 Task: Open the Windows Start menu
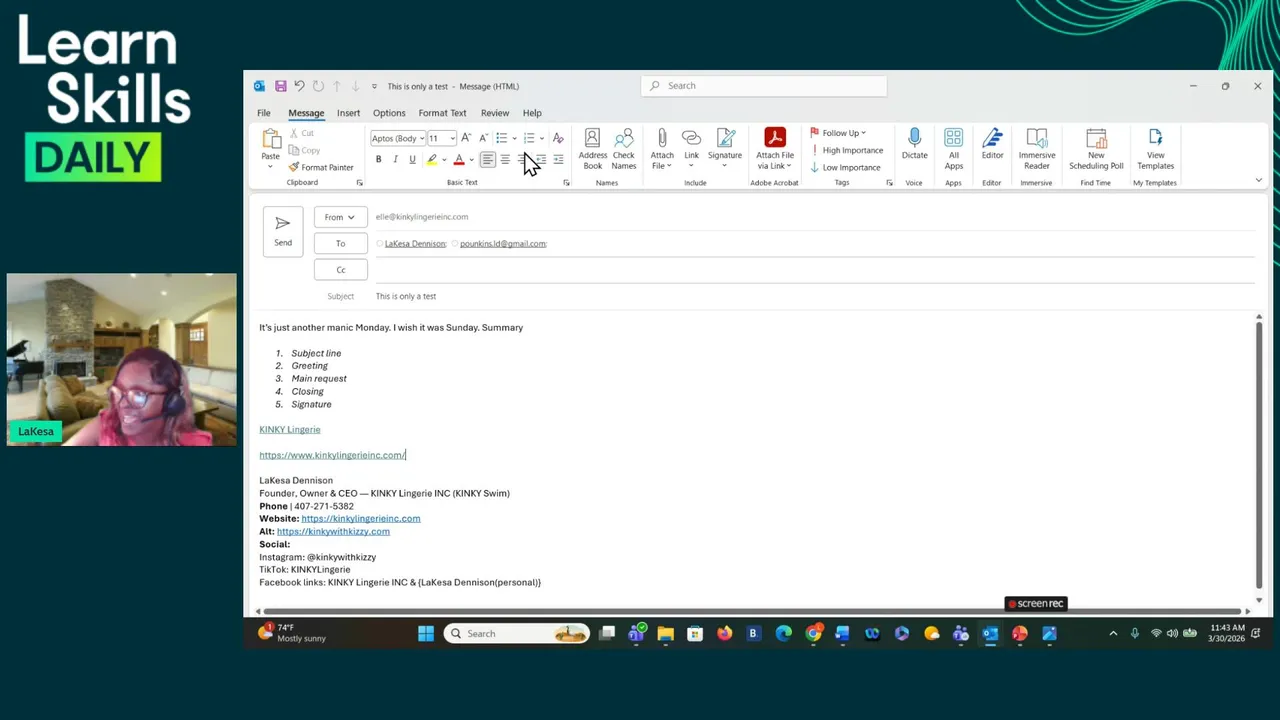click(426, 633)
